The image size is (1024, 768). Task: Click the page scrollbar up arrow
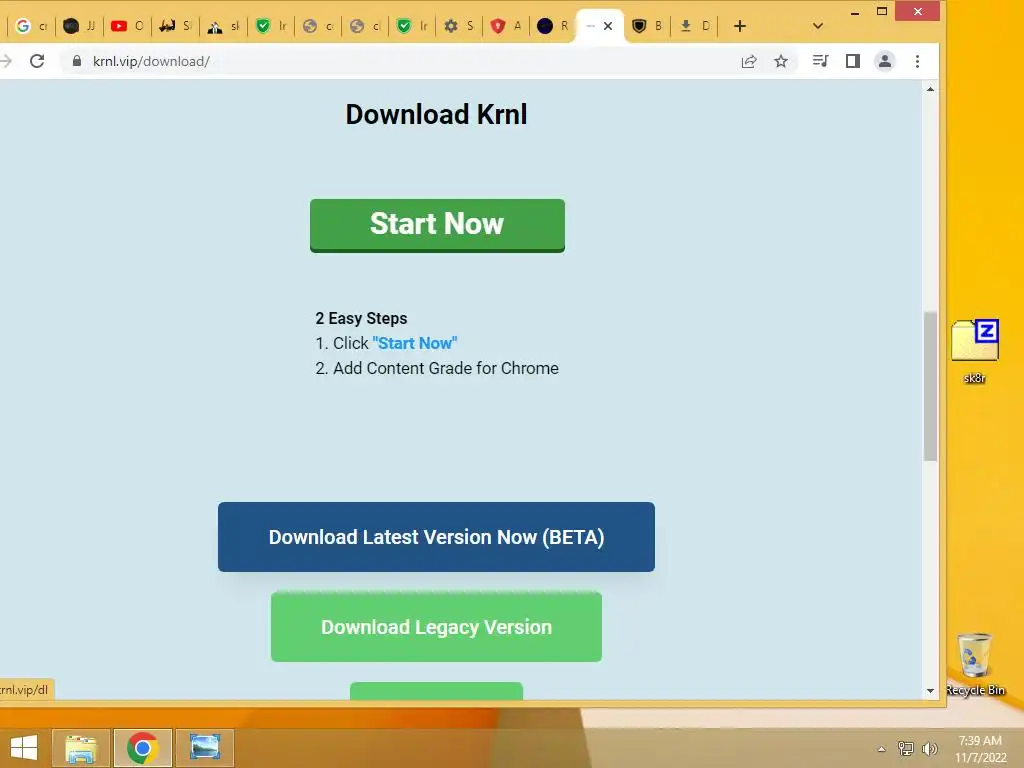tap(930, 89)
